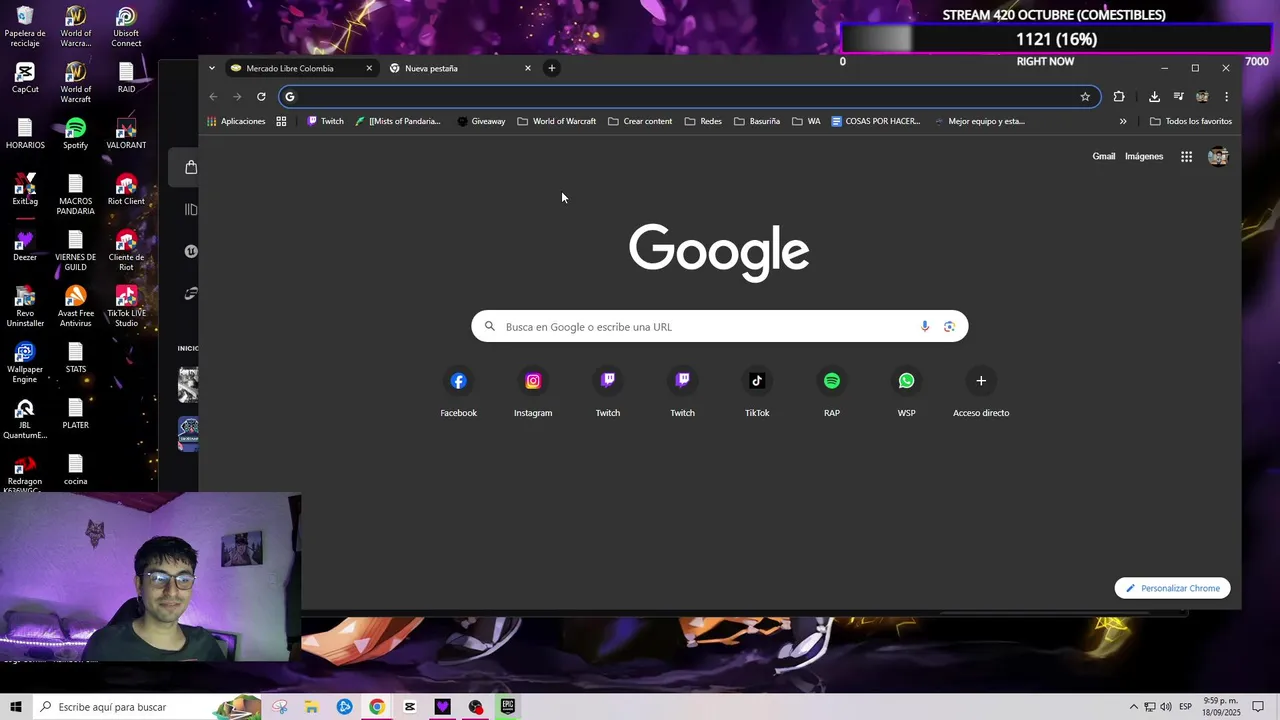Open Aplicaciones bookmark
Screen dimensions: 1280x720
tap(236, 121)
